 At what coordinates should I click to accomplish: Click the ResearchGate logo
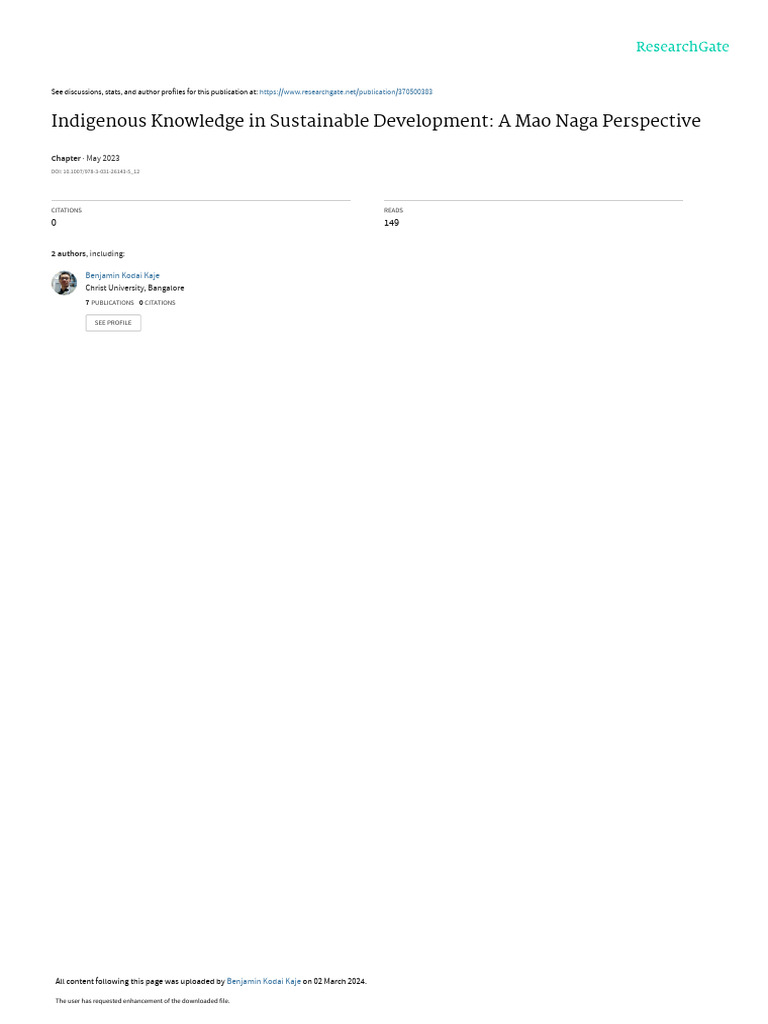point(682,47)
